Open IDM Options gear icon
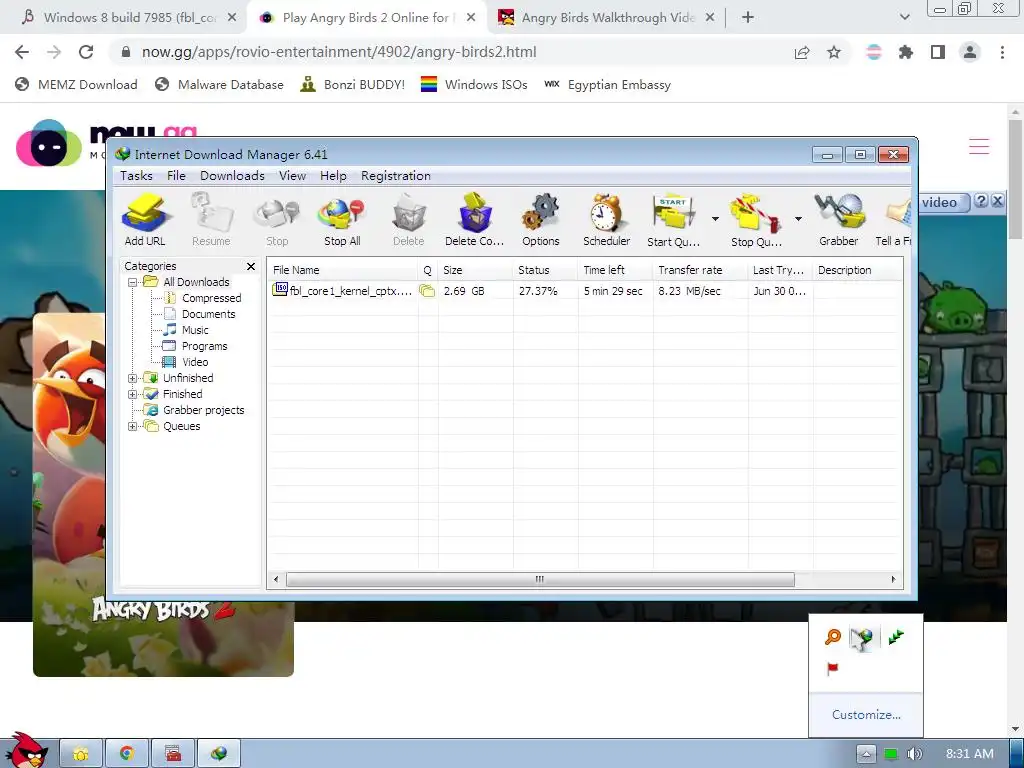1024x768 pixels. (x=541, y=220)
